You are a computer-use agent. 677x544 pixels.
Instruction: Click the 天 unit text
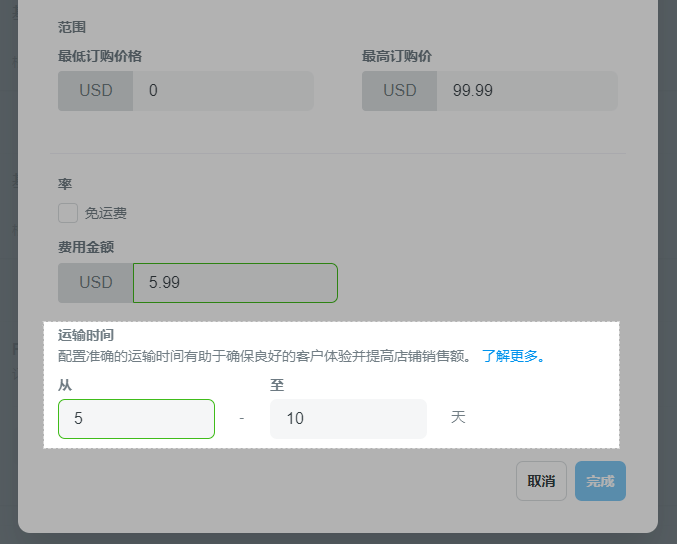click(458, 417)
